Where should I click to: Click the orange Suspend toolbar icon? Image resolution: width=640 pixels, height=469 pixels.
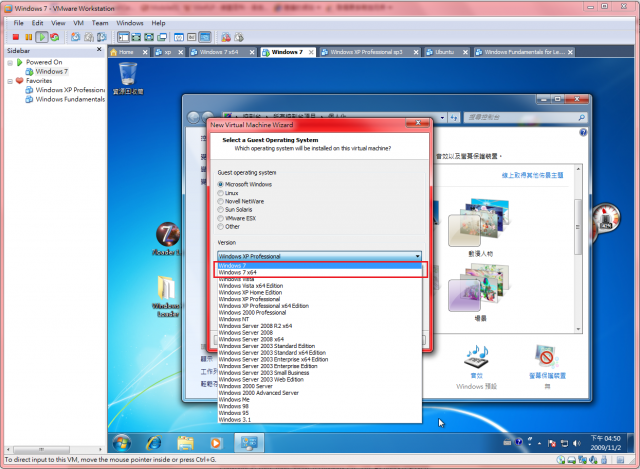[x=29, y=37]
